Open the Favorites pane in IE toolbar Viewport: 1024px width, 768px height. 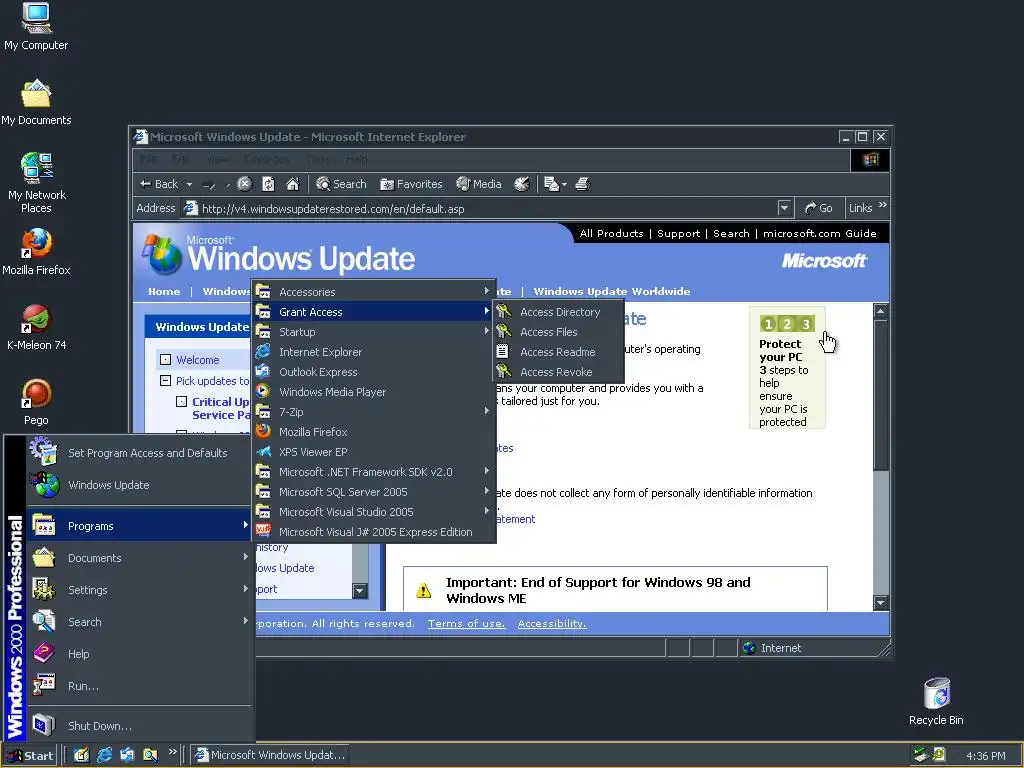[411, 184]
